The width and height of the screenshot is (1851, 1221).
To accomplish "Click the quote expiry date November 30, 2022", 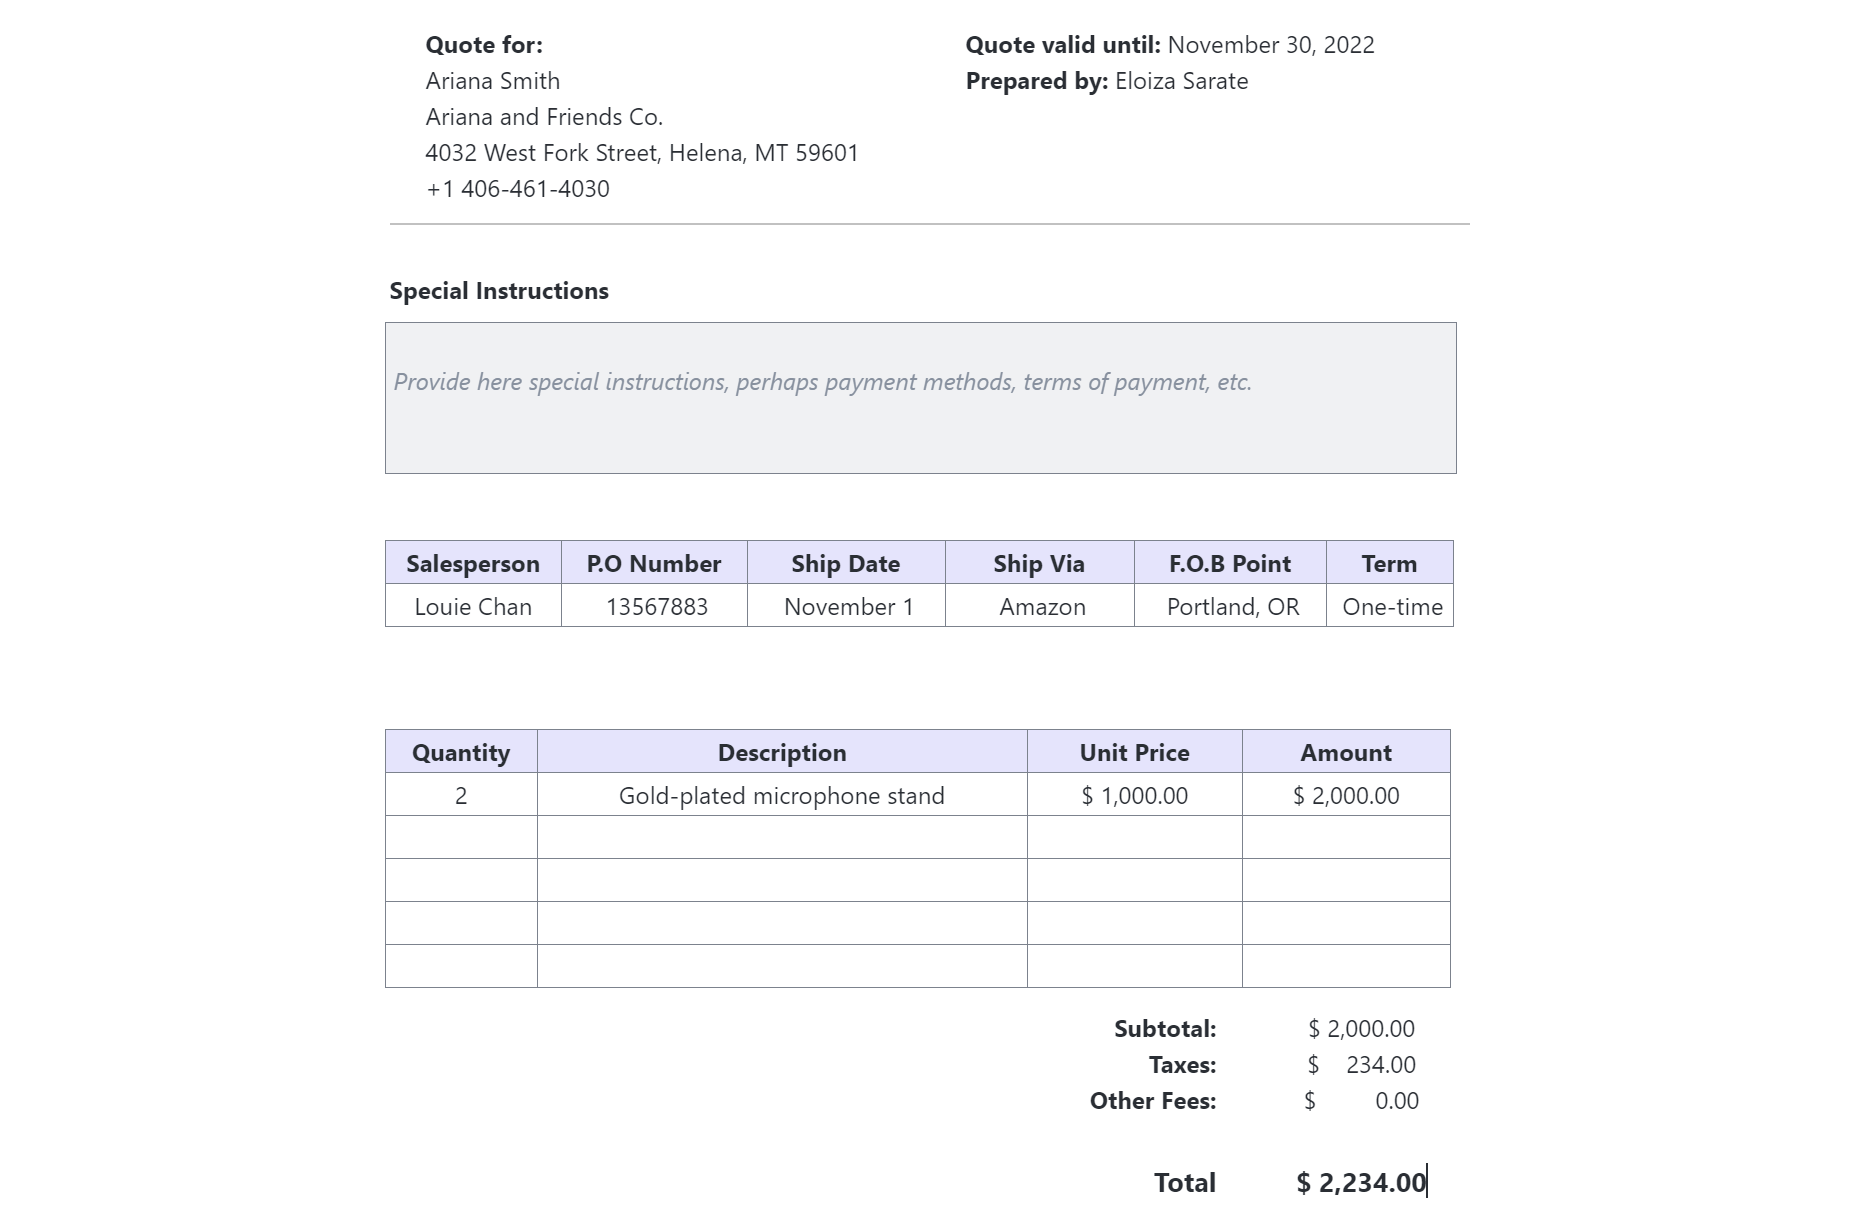I will [1270, 45].
